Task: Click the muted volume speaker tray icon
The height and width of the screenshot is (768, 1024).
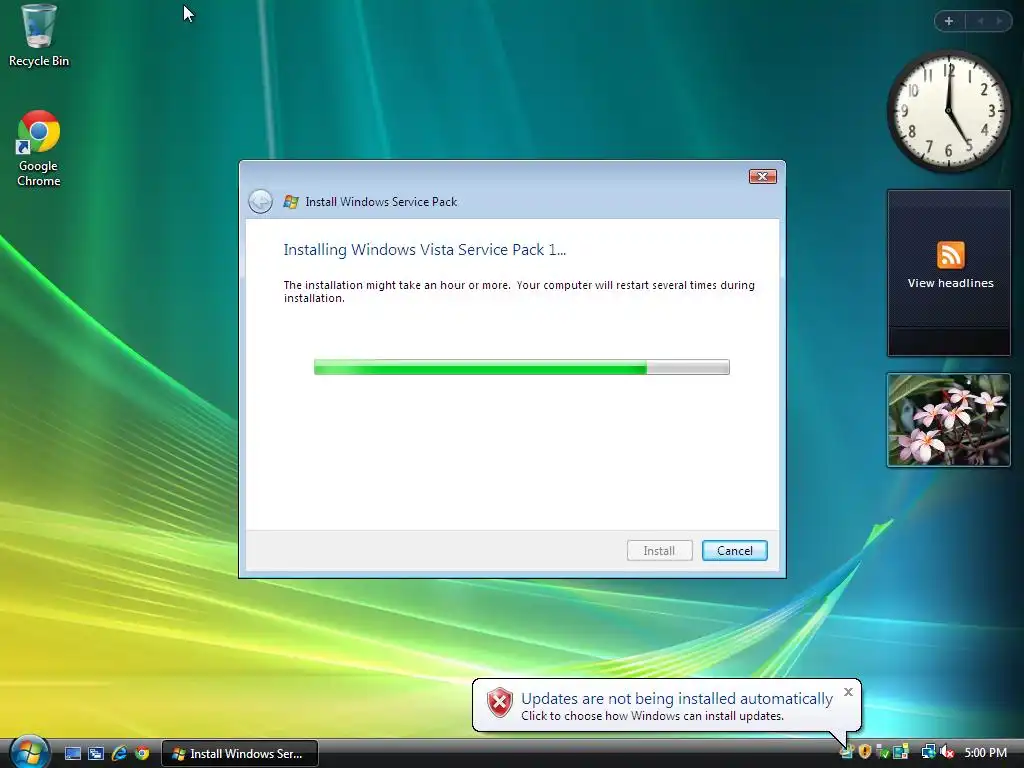Action: [x=947, y=752]
